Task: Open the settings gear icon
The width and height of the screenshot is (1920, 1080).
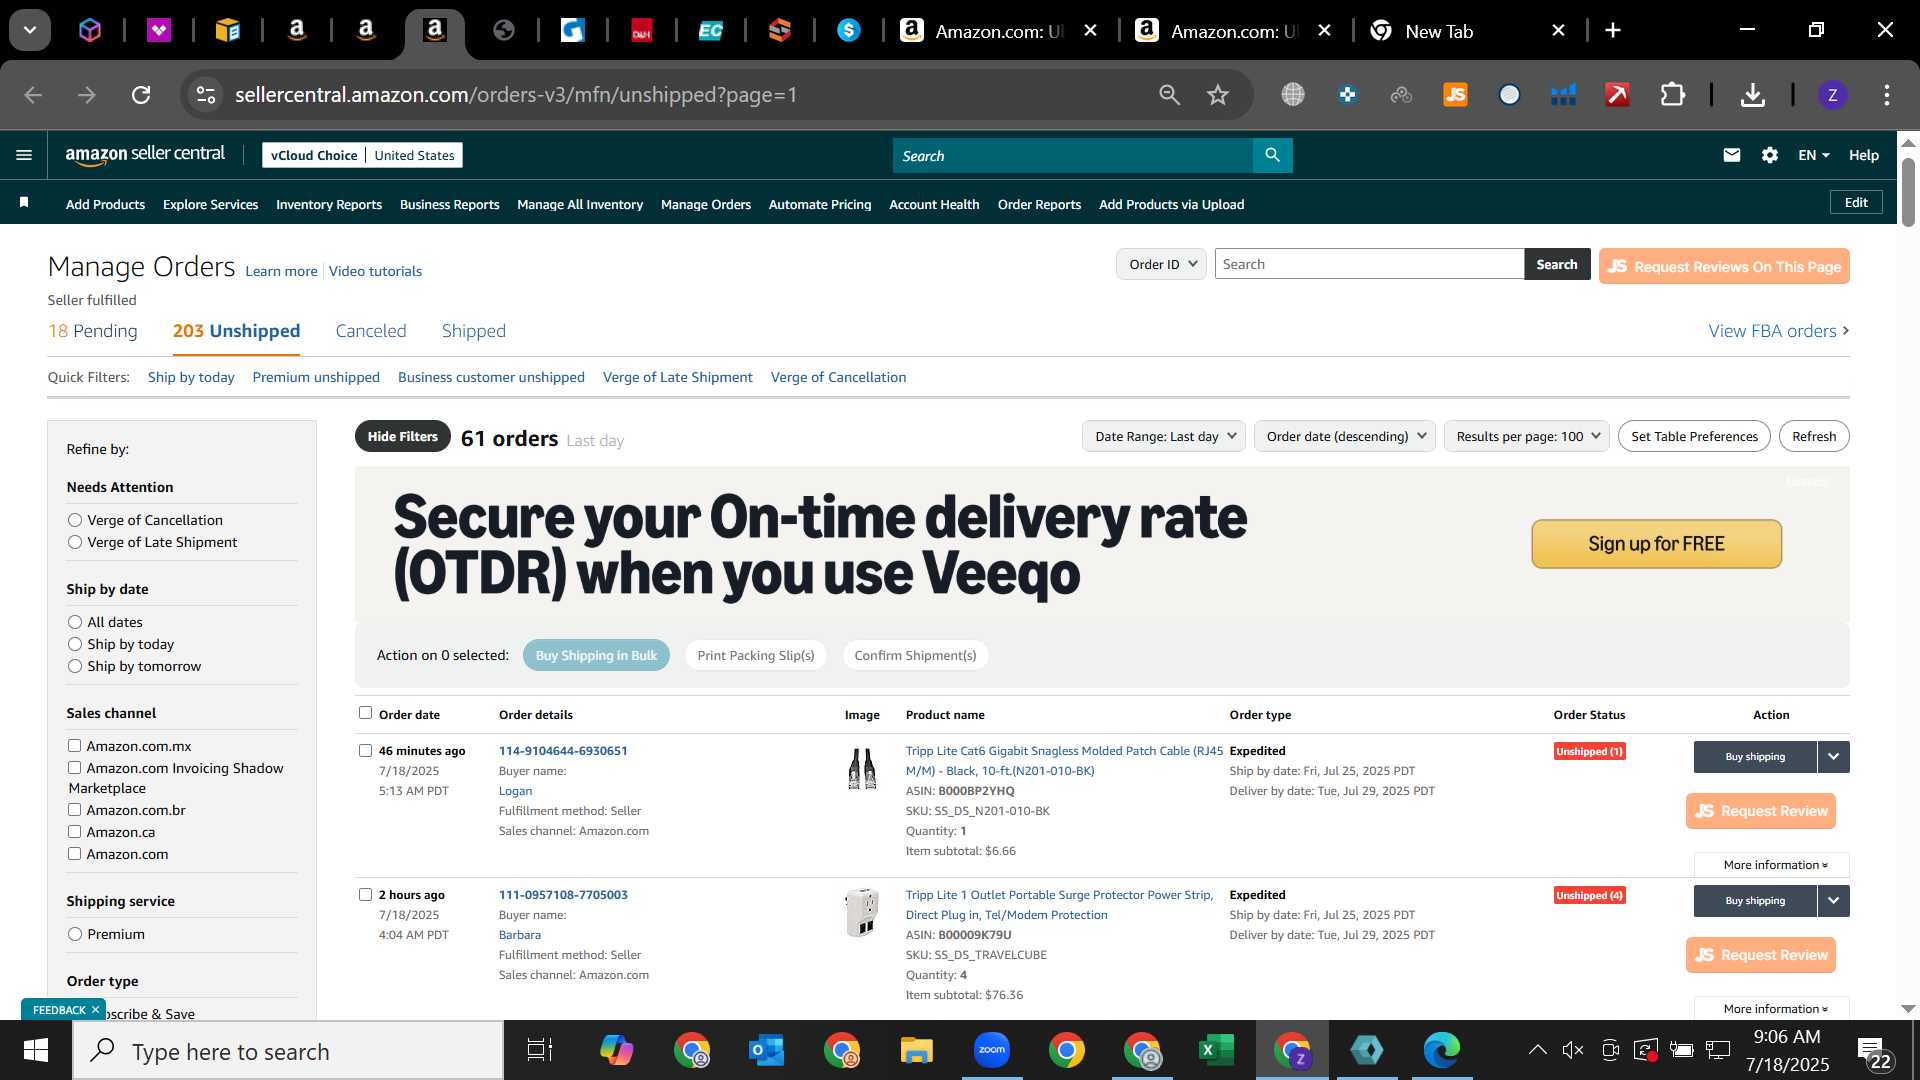Action: click(1770, 155)
